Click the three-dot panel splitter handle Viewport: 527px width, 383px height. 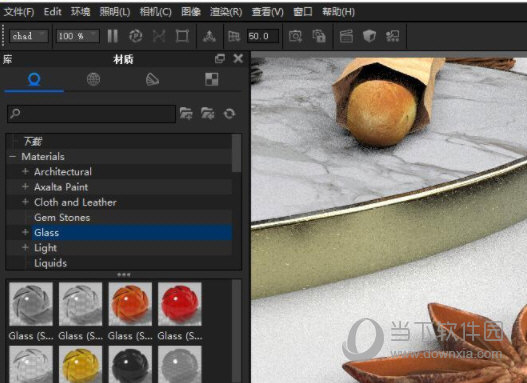click(x=124, y=275)
